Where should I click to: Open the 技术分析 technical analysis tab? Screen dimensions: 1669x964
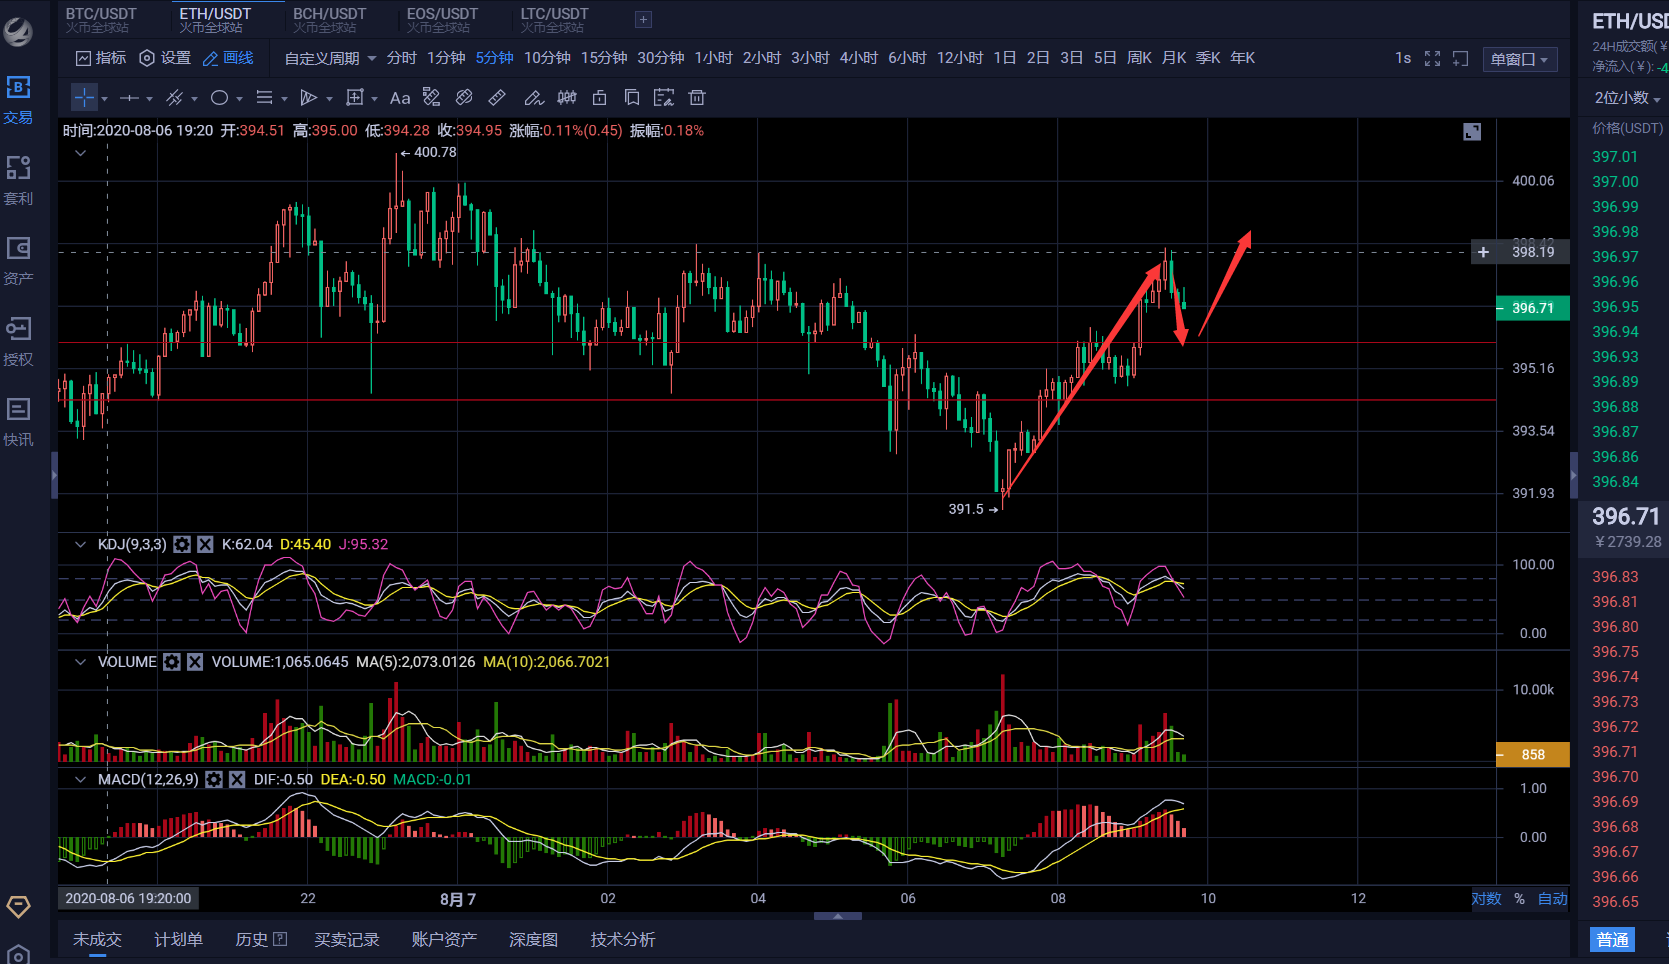pyautogui.click(x=622, y=940)
